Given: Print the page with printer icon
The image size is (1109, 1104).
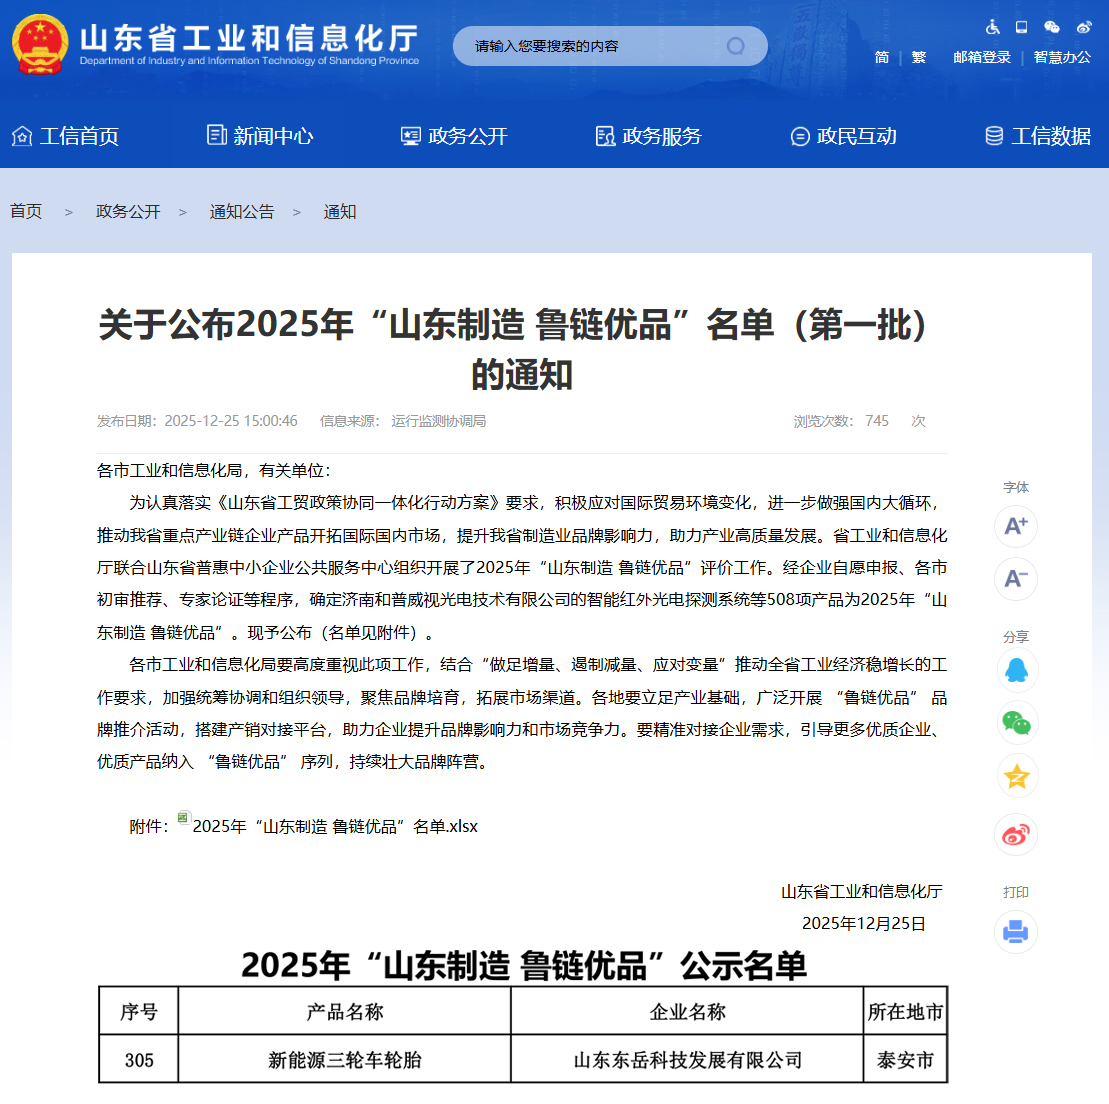Looking at the screenshot, I should 1016,932.
